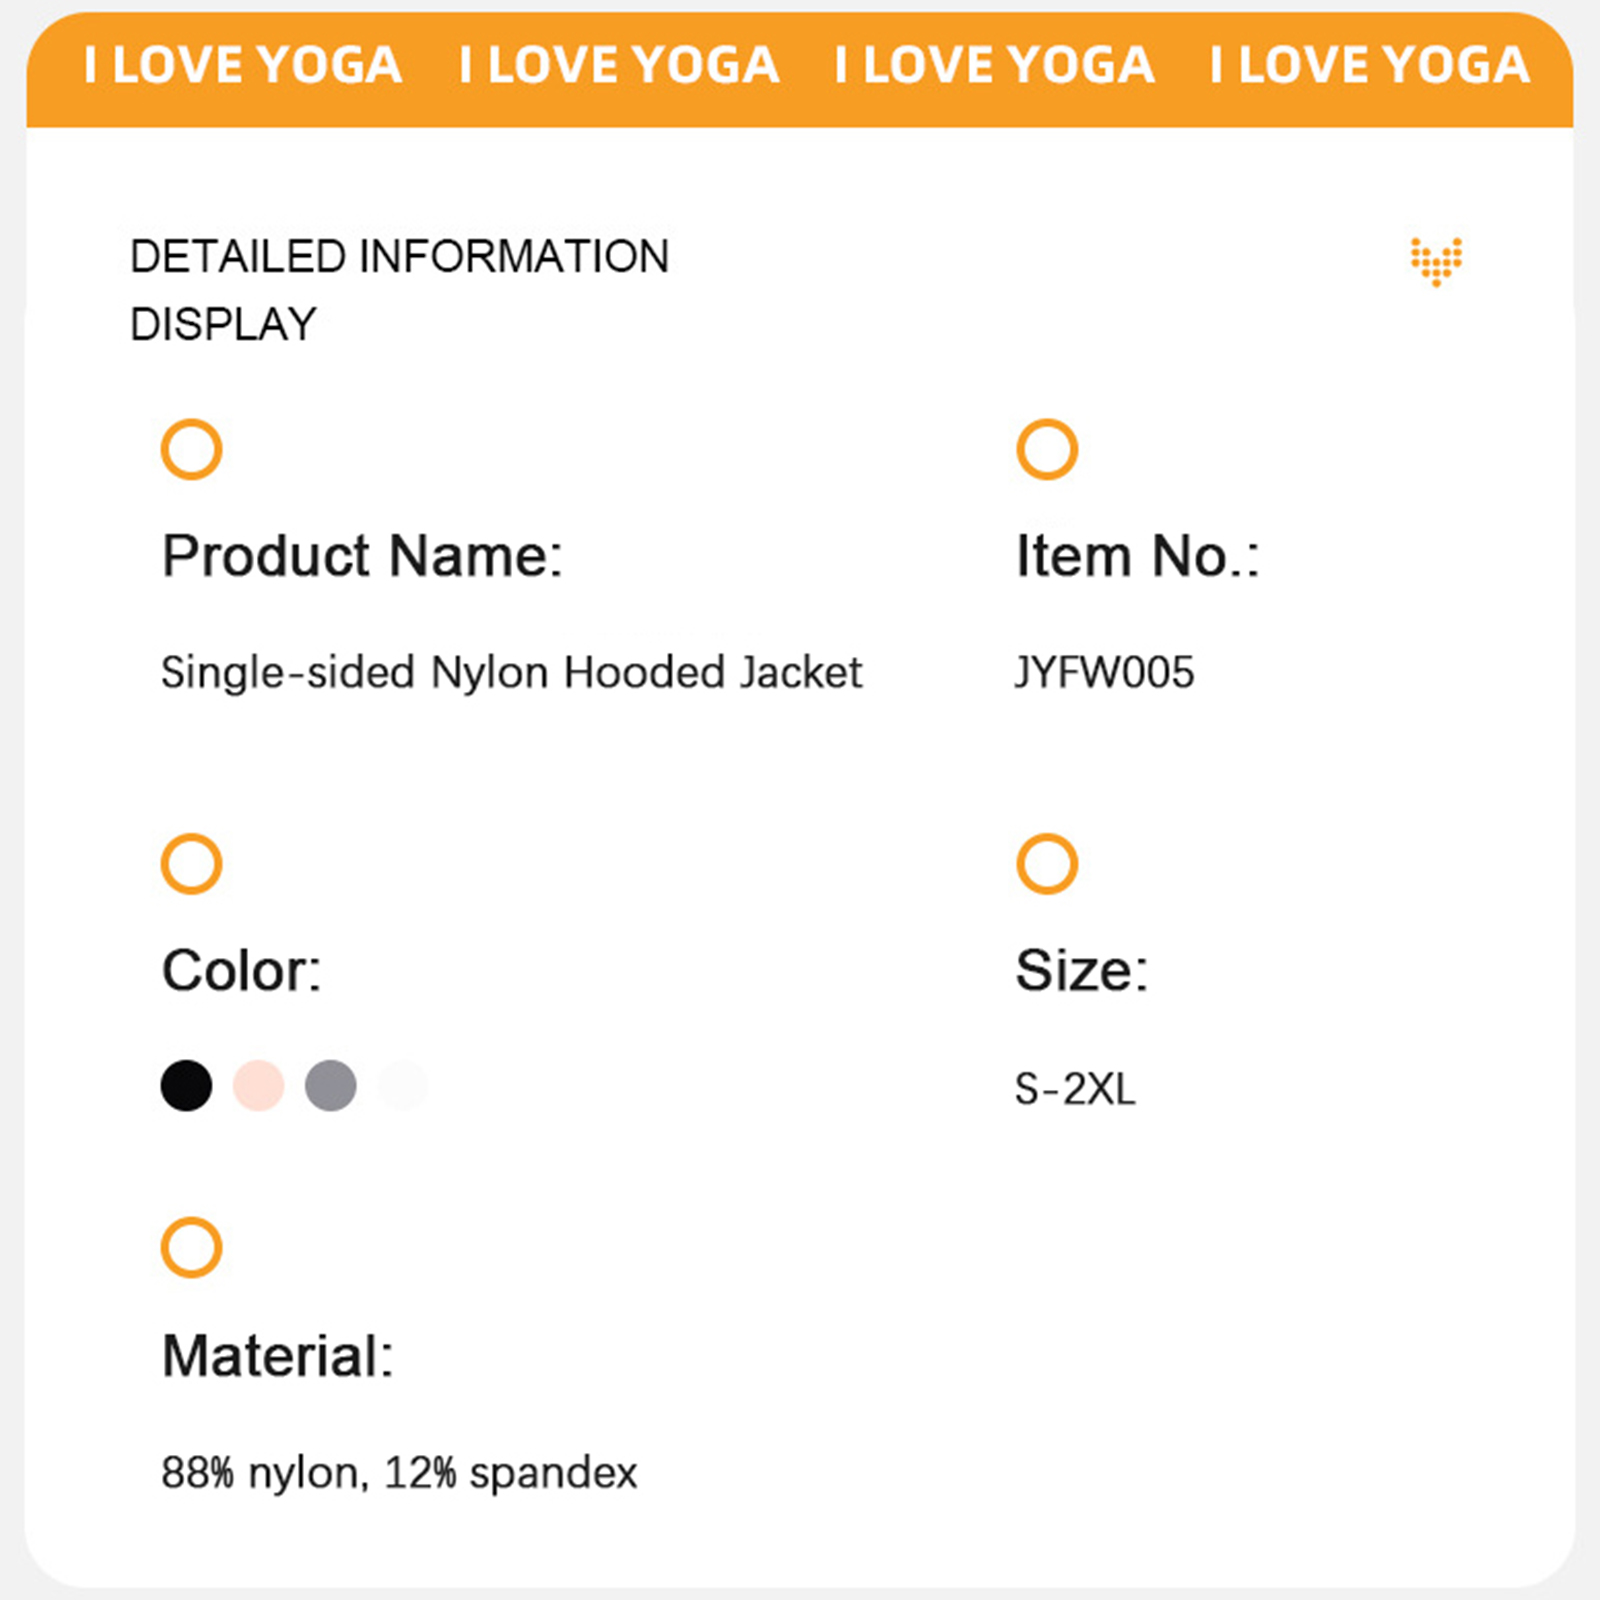The width and height of the screenshot is (1600, 1600).
Task: Click the last I LOVE YOGA banner text
Action: [1369, 66]
